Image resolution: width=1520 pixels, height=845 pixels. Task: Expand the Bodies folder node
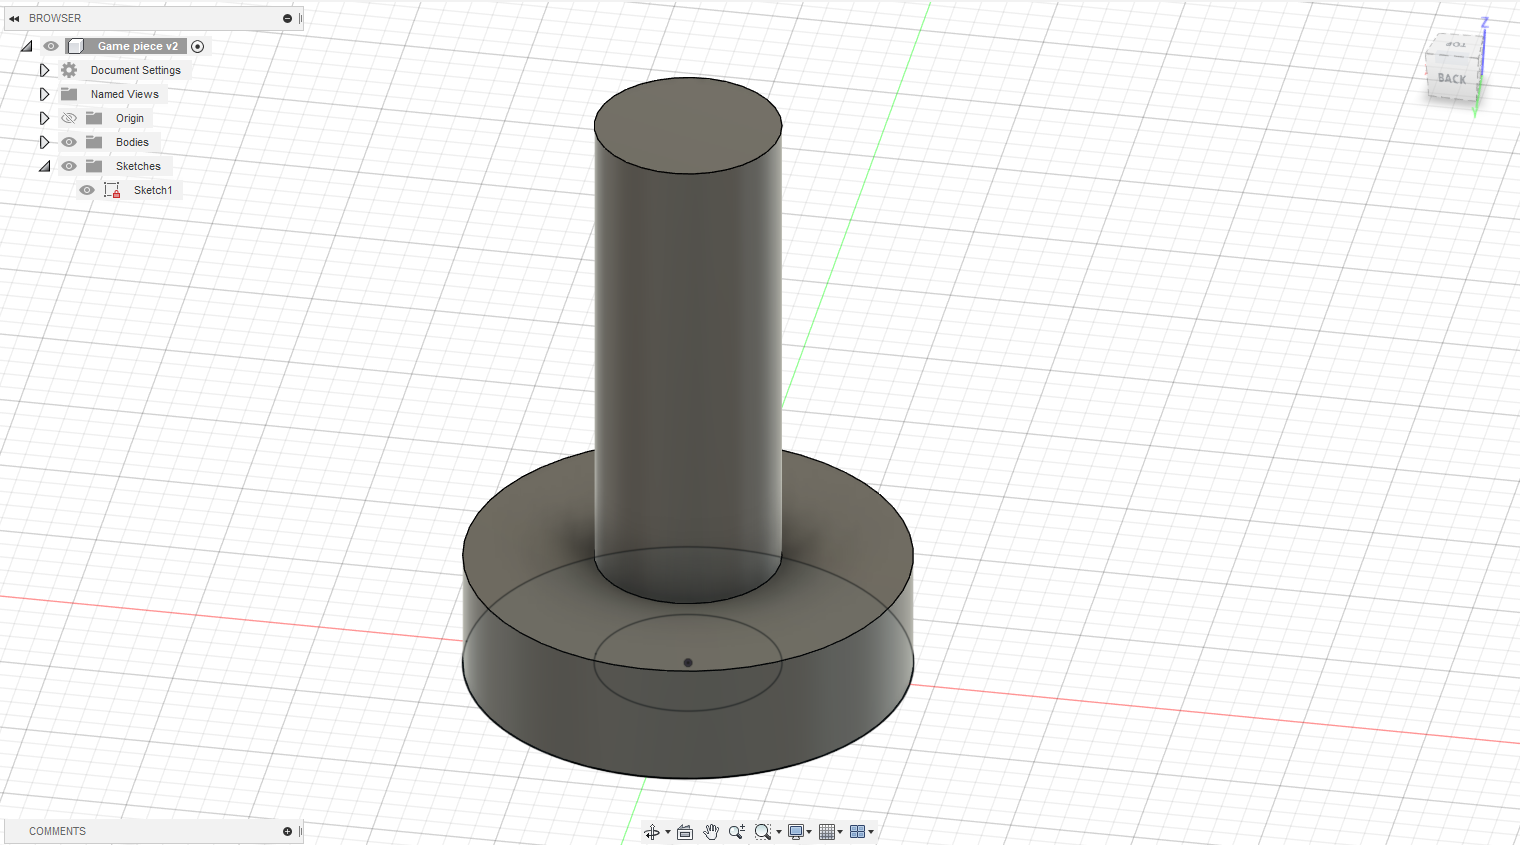pyautogui.click(x=44, y=142)
